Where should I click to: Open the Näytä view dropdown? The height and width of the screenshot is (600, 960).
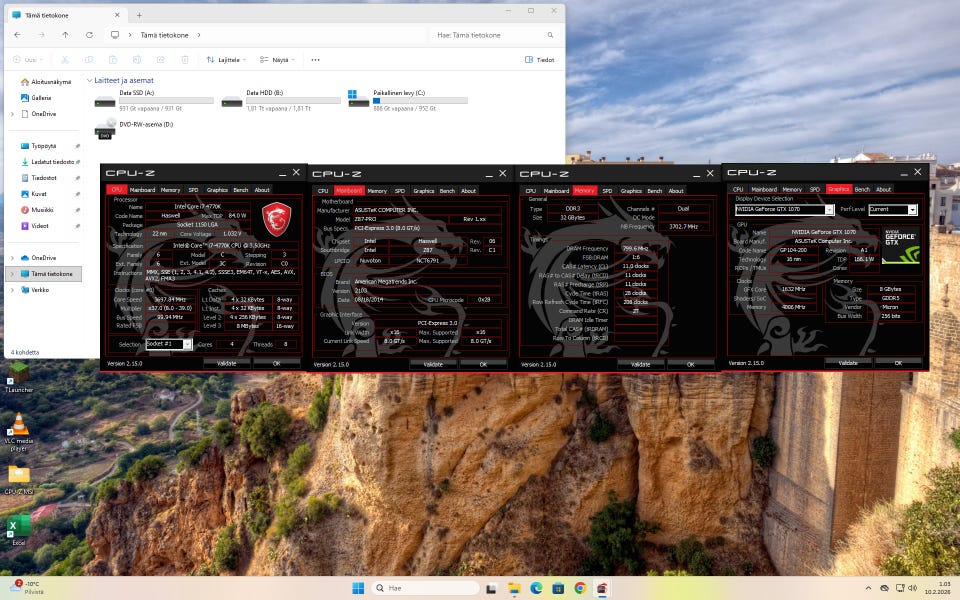[277, 60]
